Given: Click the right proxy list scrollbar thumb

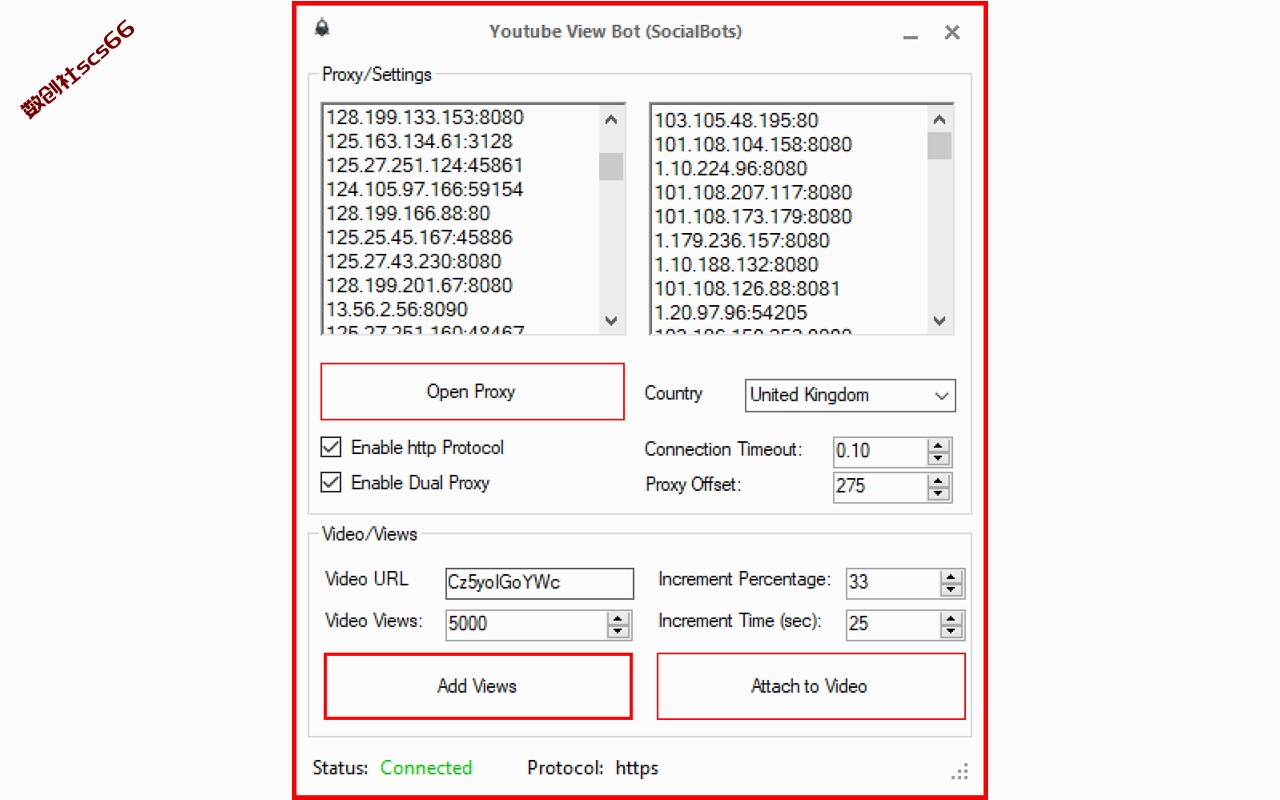Looking at the screenshot, I should pyautogui.click(x=939, y=146).
